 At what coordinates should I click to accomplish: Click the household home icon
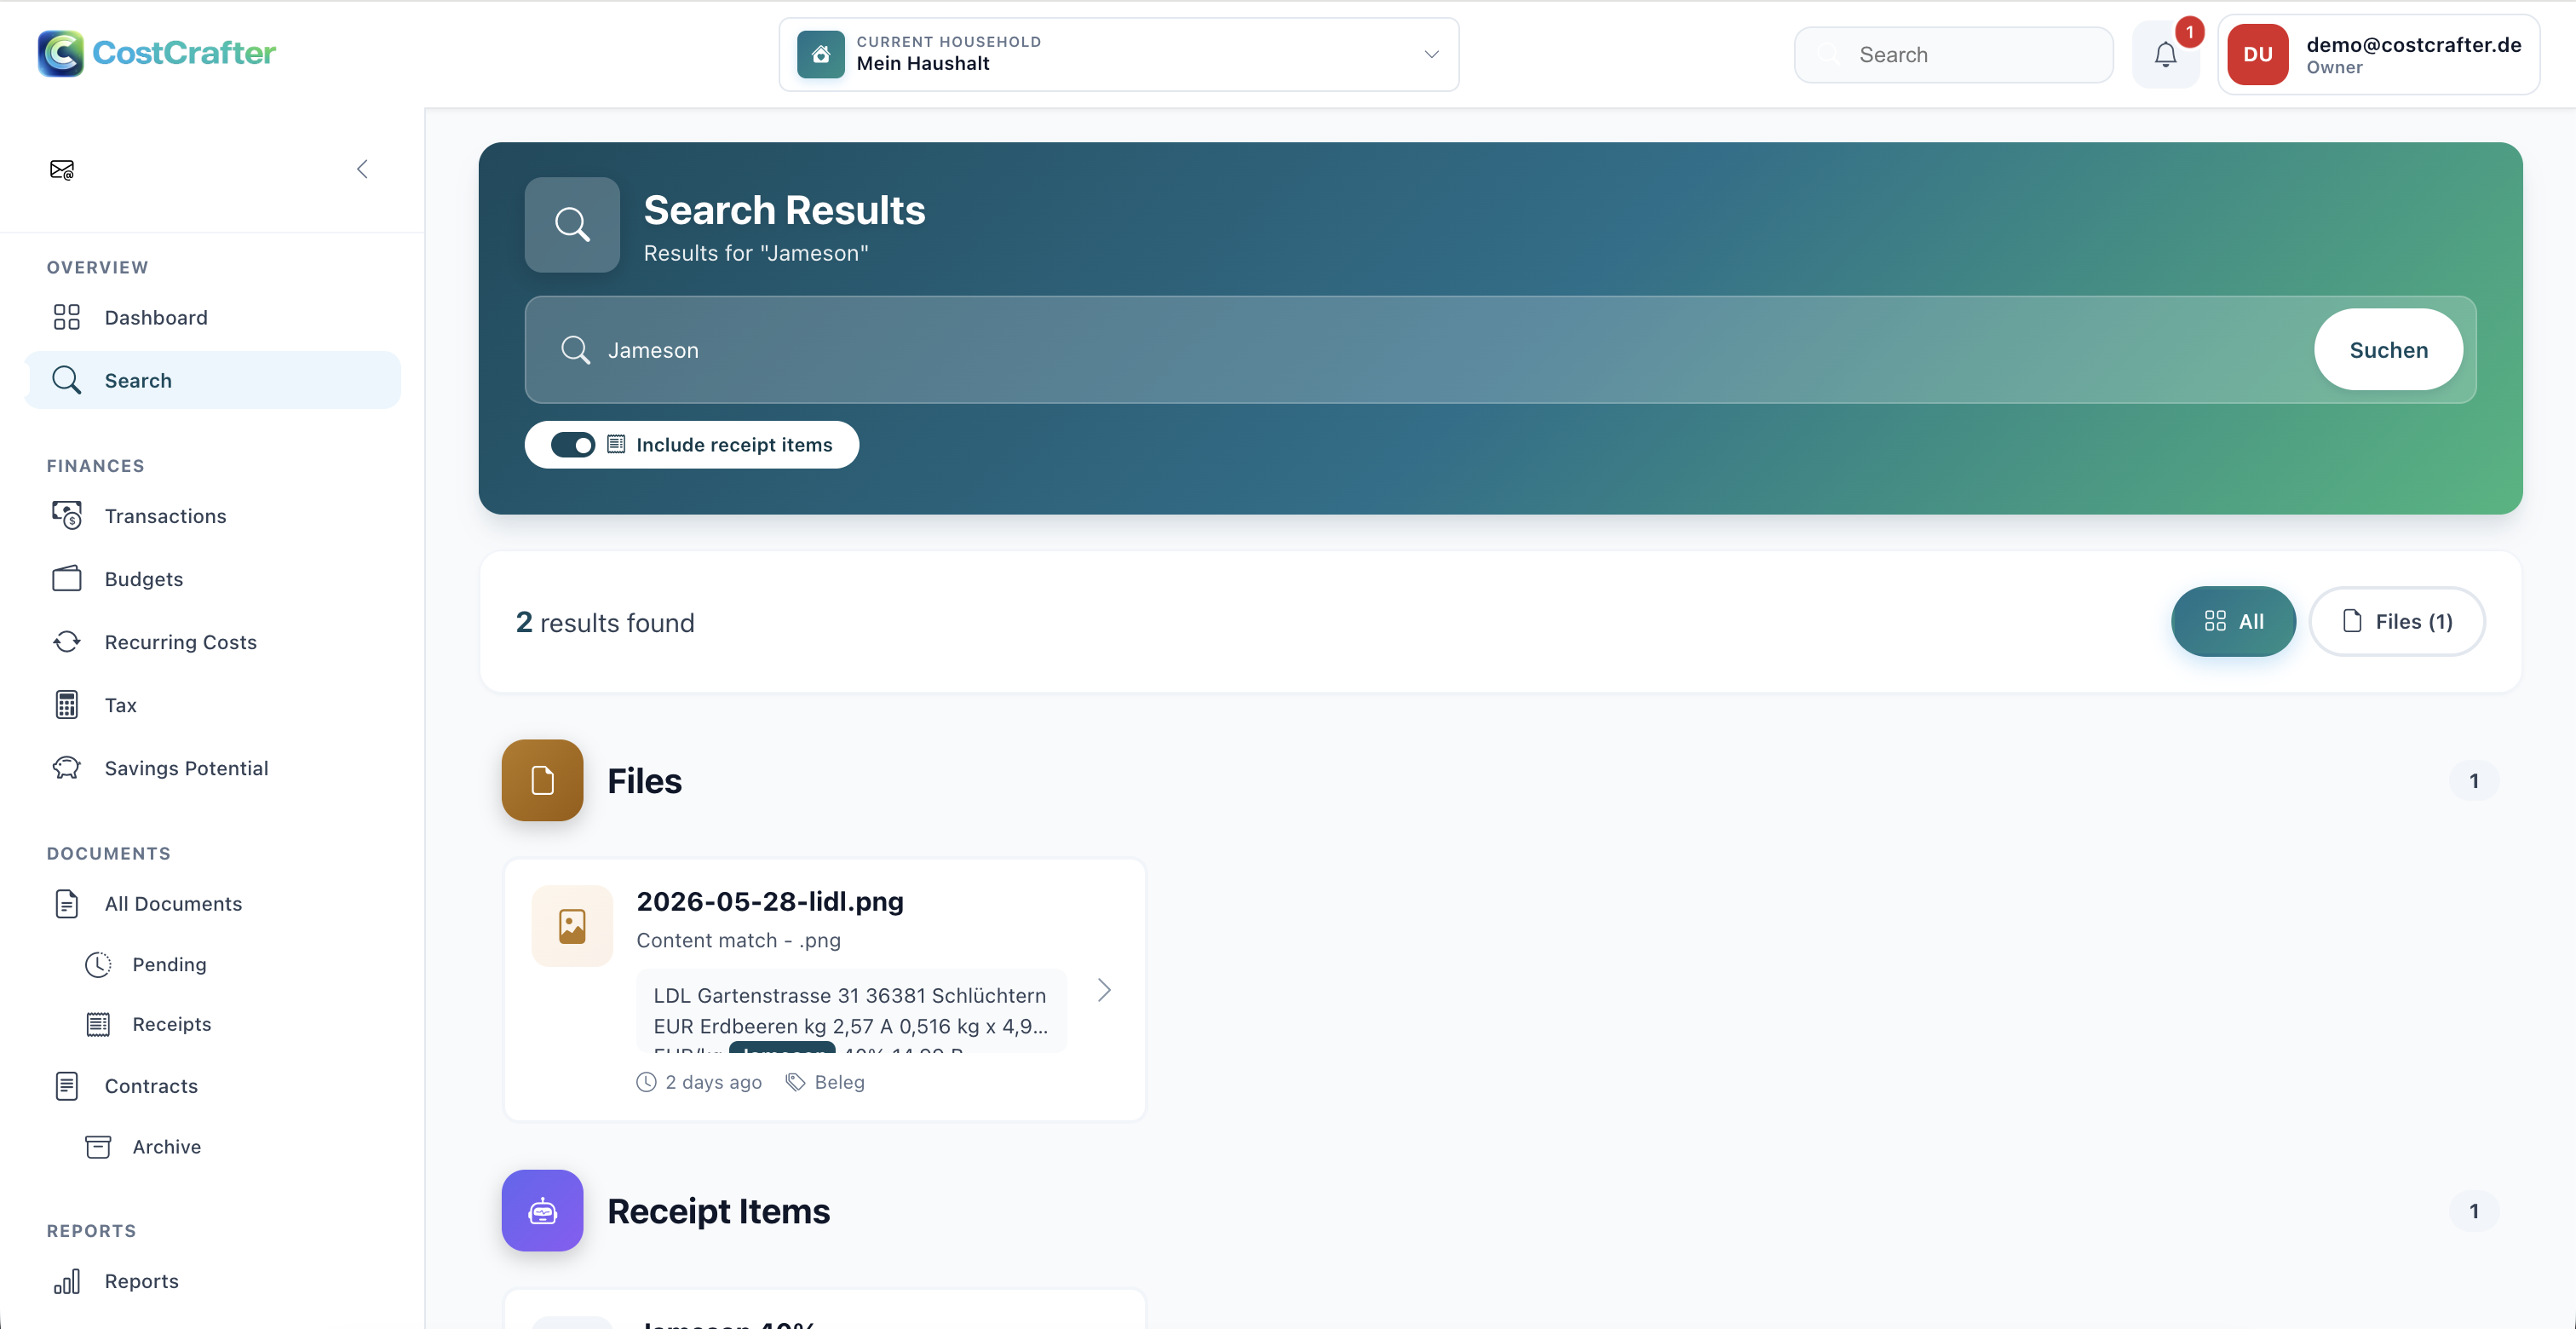click(821, 54)
